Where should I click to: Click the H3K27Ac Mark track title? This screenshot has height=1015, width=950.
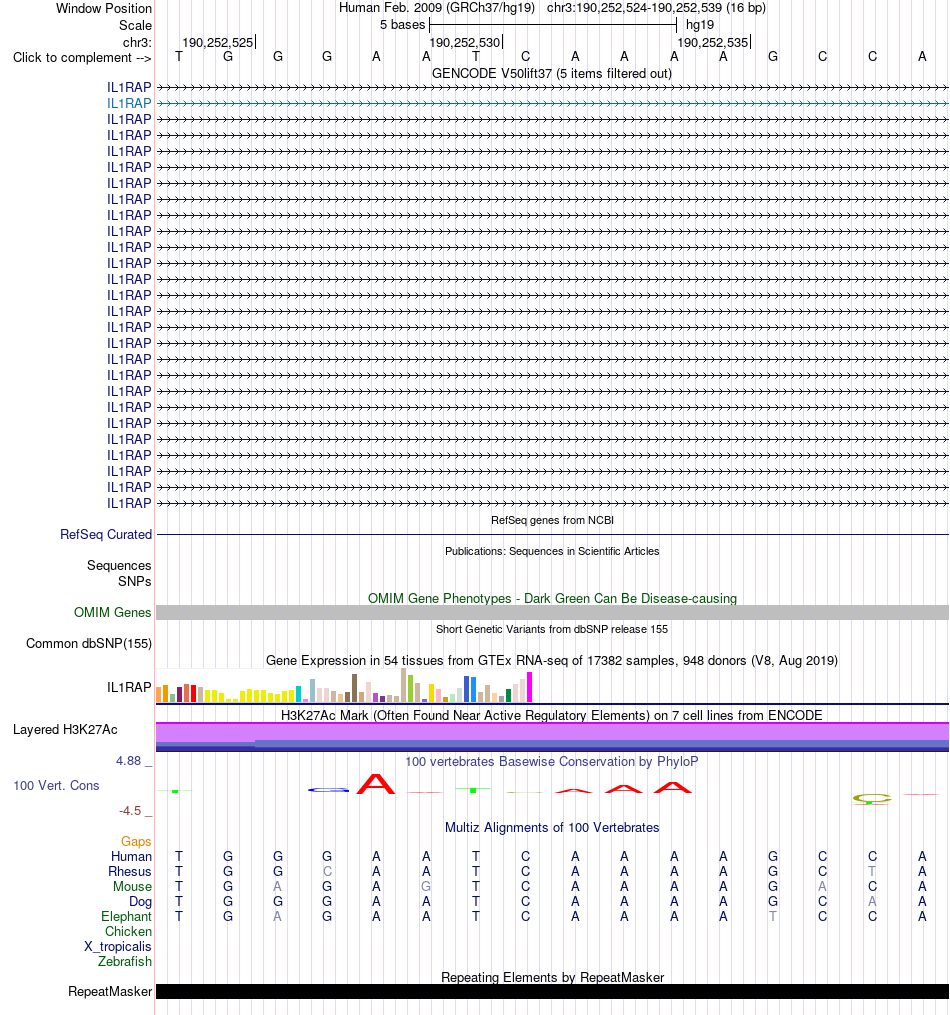pos(551,715)
